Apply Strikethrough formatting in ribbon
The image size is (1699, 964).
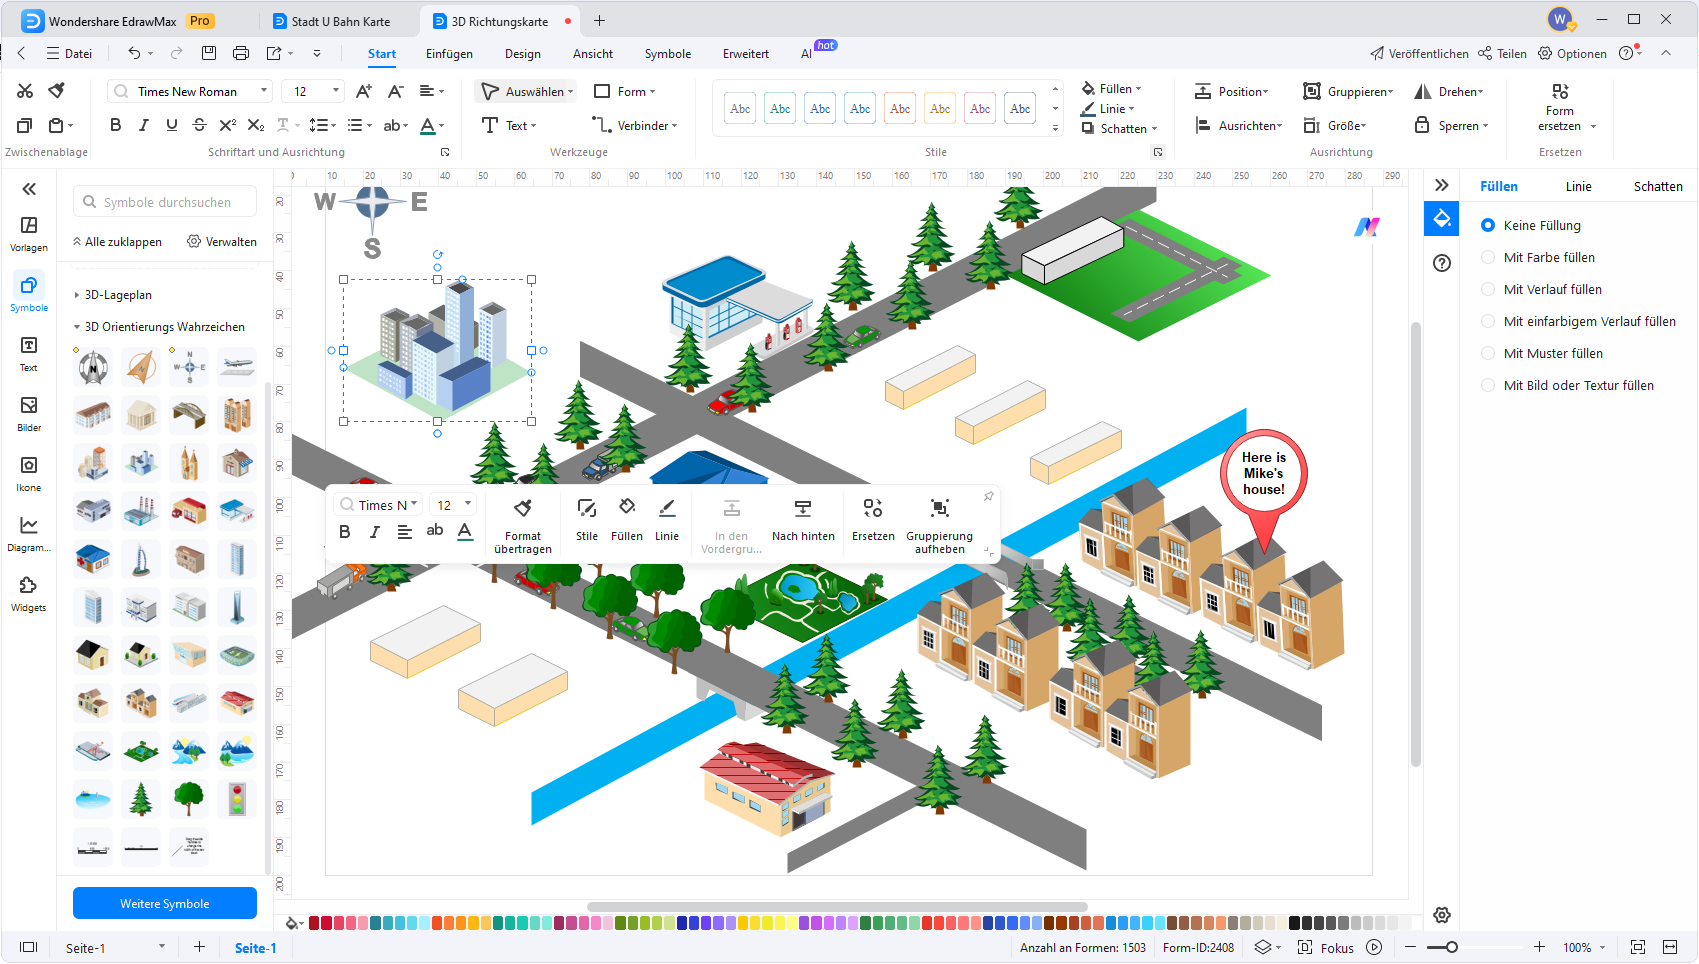point(200,125)
